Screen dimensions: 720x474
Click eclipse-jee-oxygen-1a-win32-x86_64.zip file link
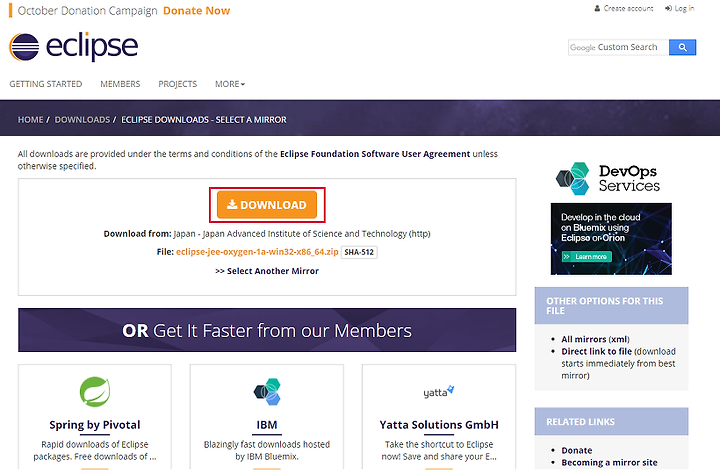coord(257,252)
